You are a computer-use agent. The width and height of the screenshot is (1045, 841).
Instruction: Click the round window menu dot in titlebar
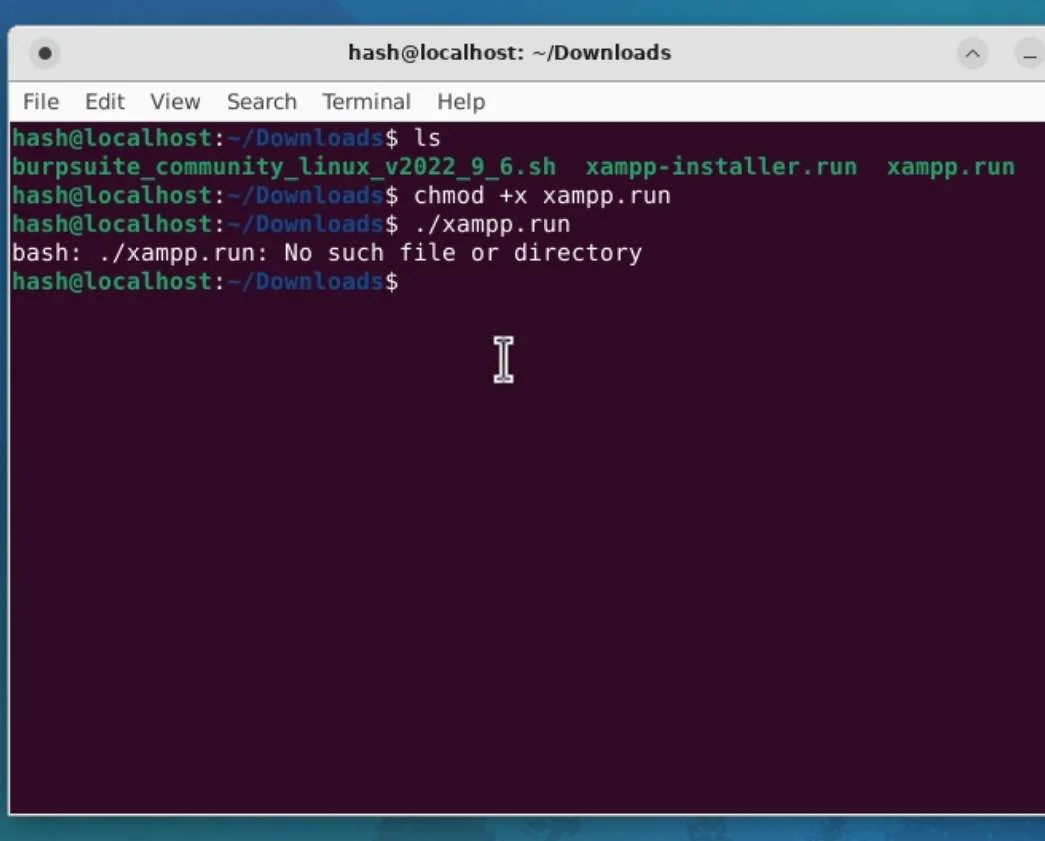[45, 53]
